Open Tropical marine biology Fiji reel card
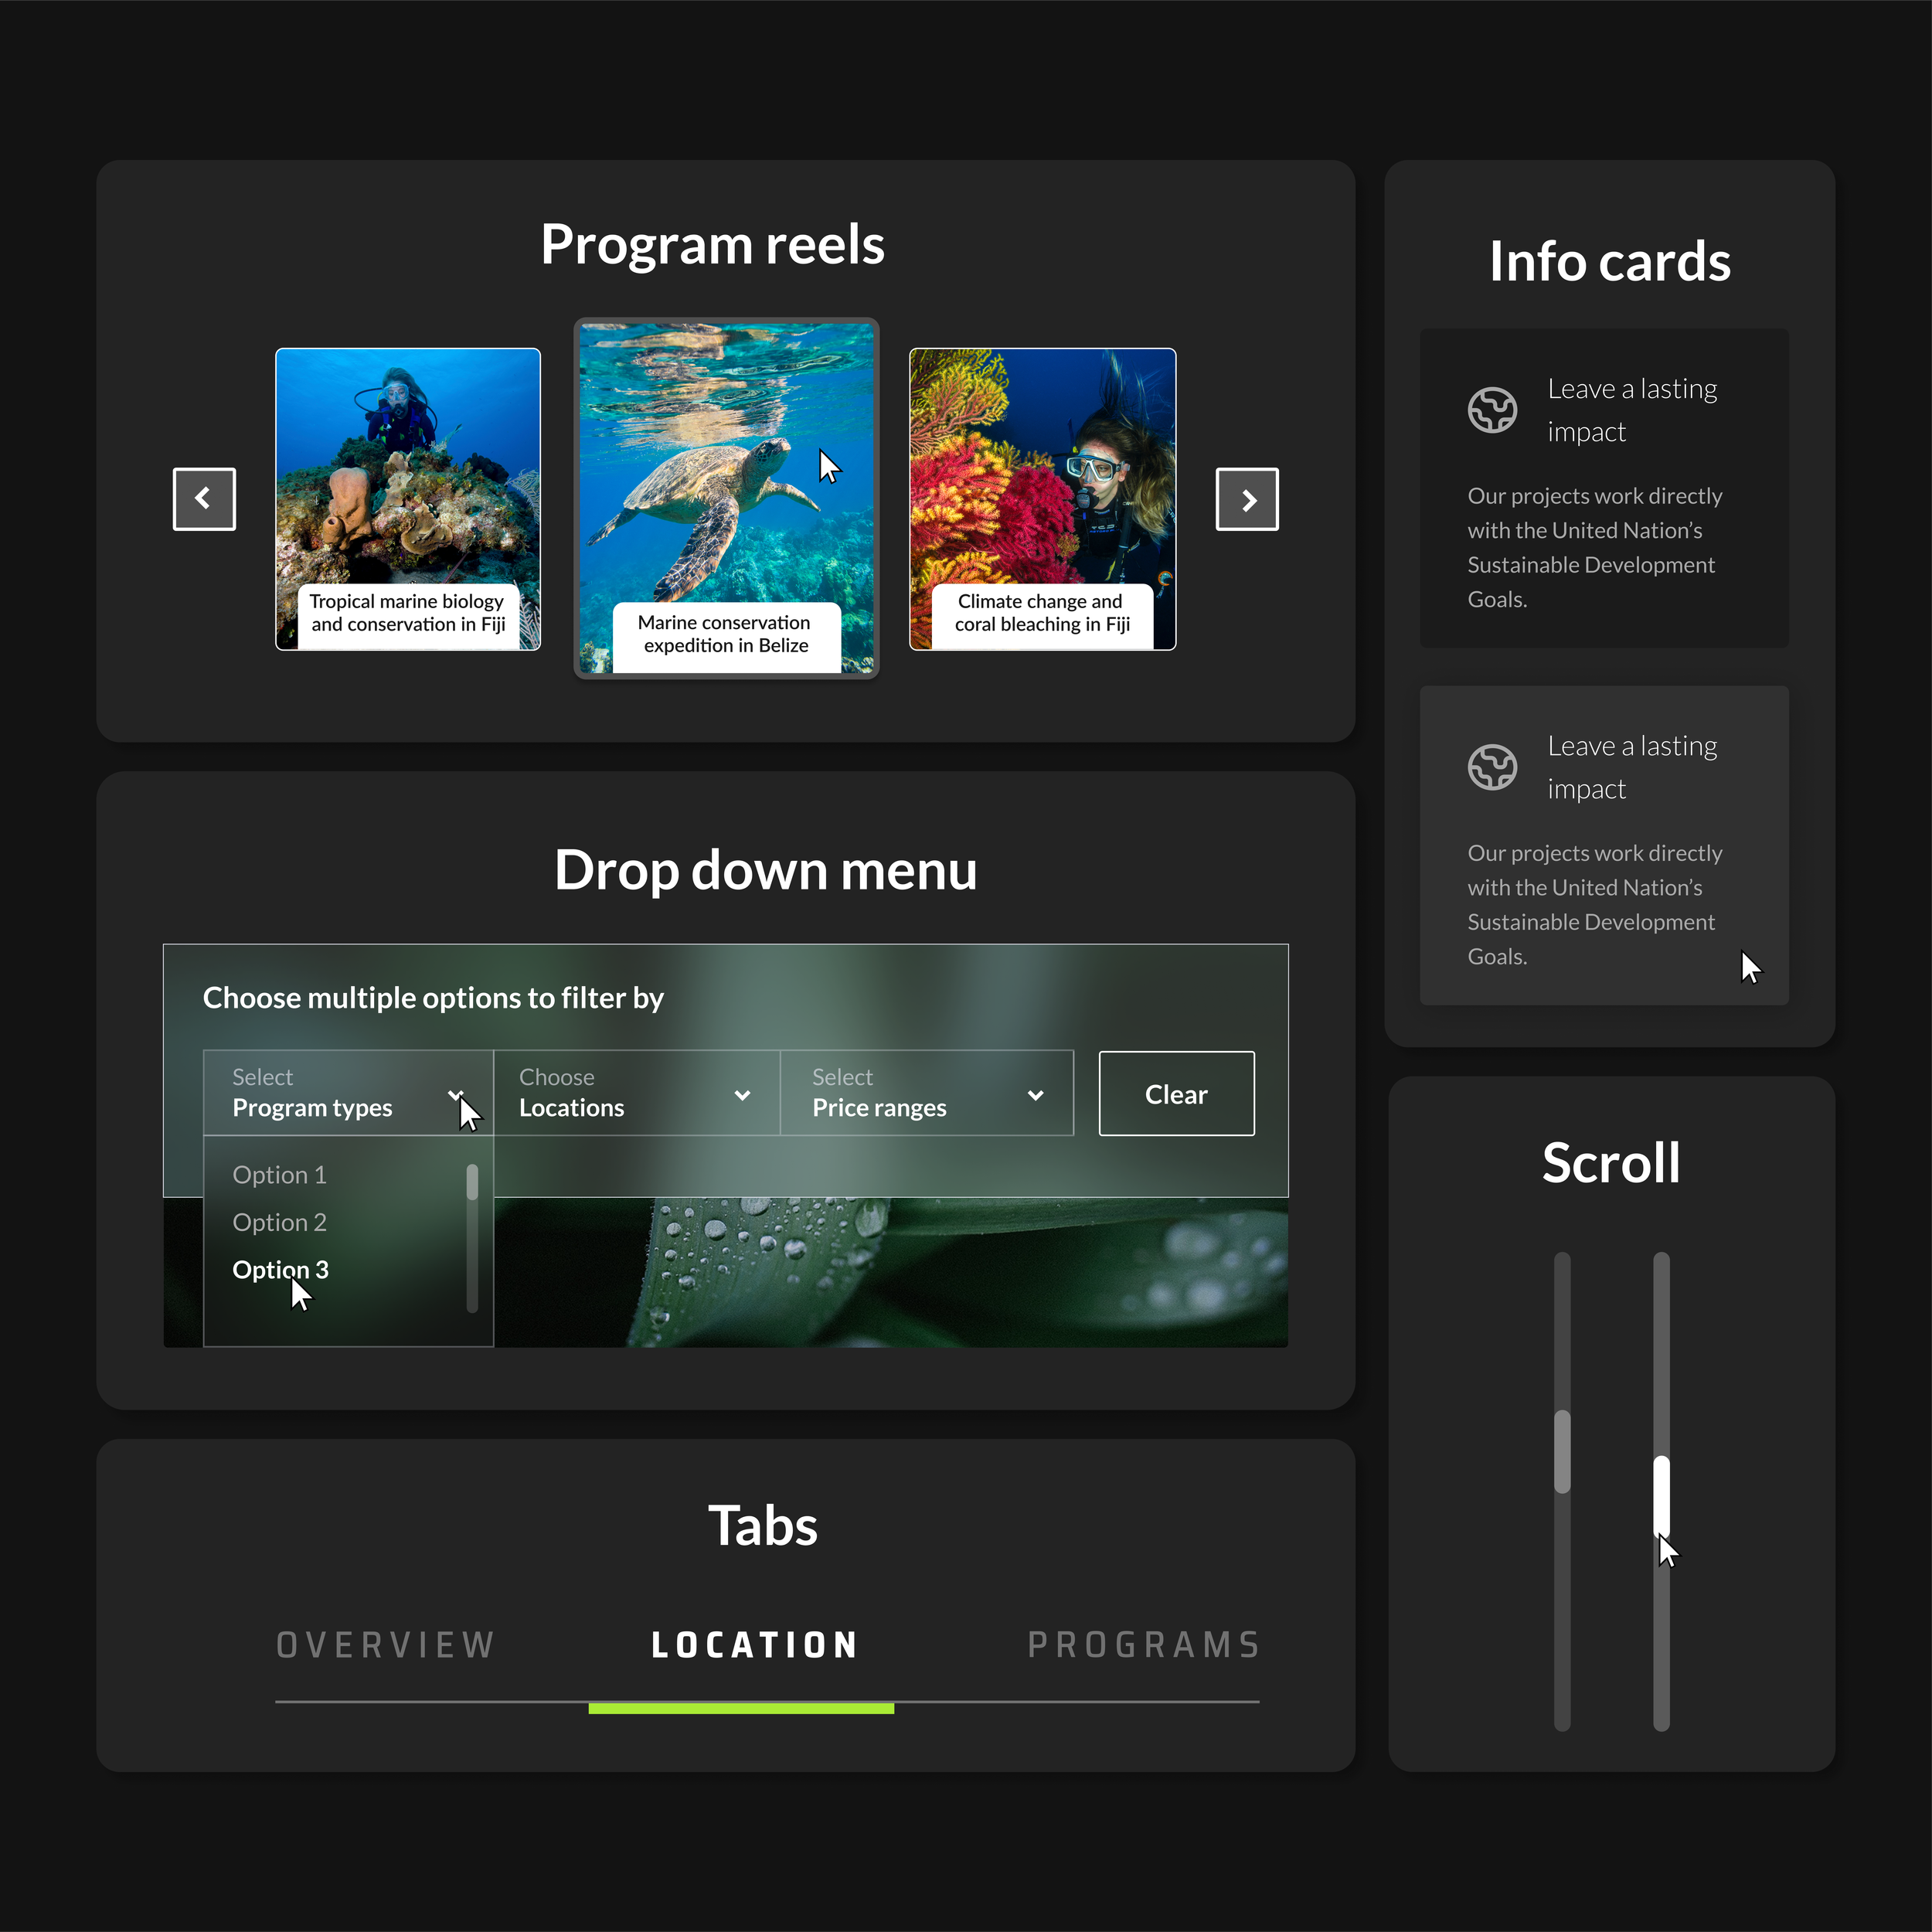The height and width of the screenshot is (1932, 1932). 407,498
